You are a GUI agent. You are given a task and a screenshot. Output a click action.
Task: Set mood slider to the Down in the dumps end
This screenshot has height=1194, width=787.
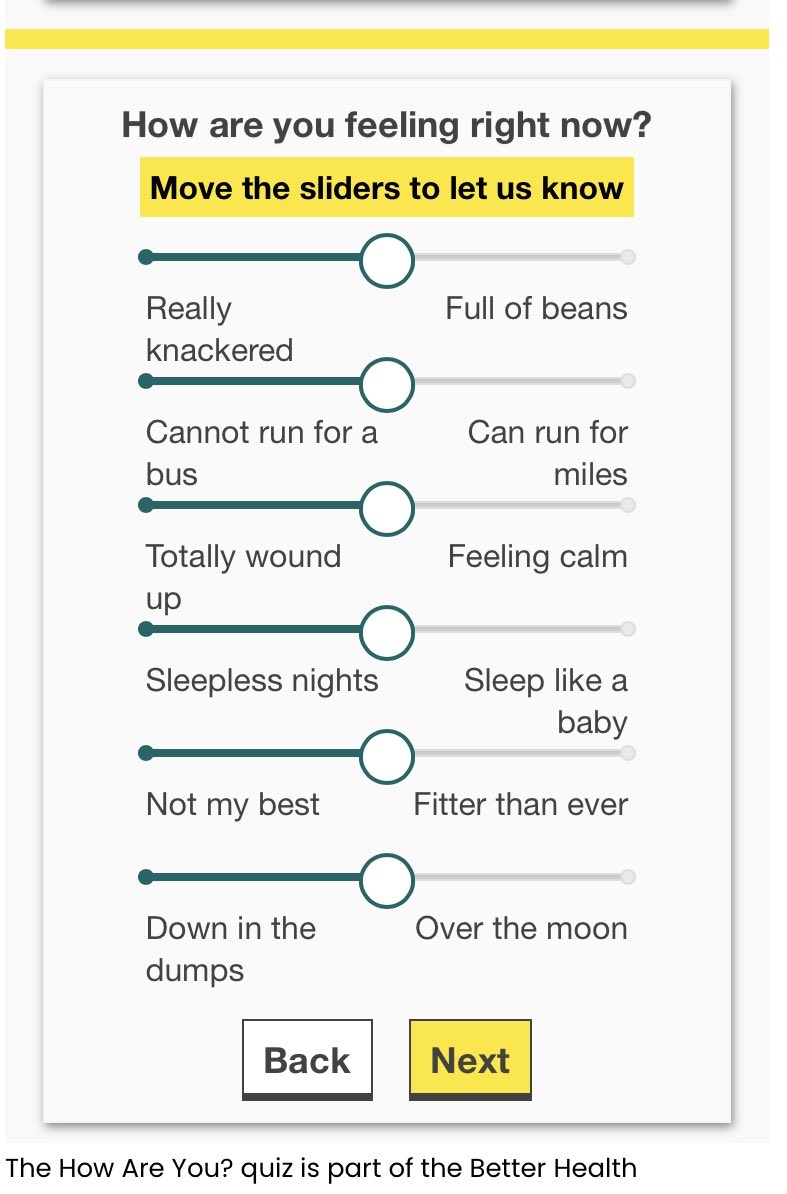pos(147,878)
